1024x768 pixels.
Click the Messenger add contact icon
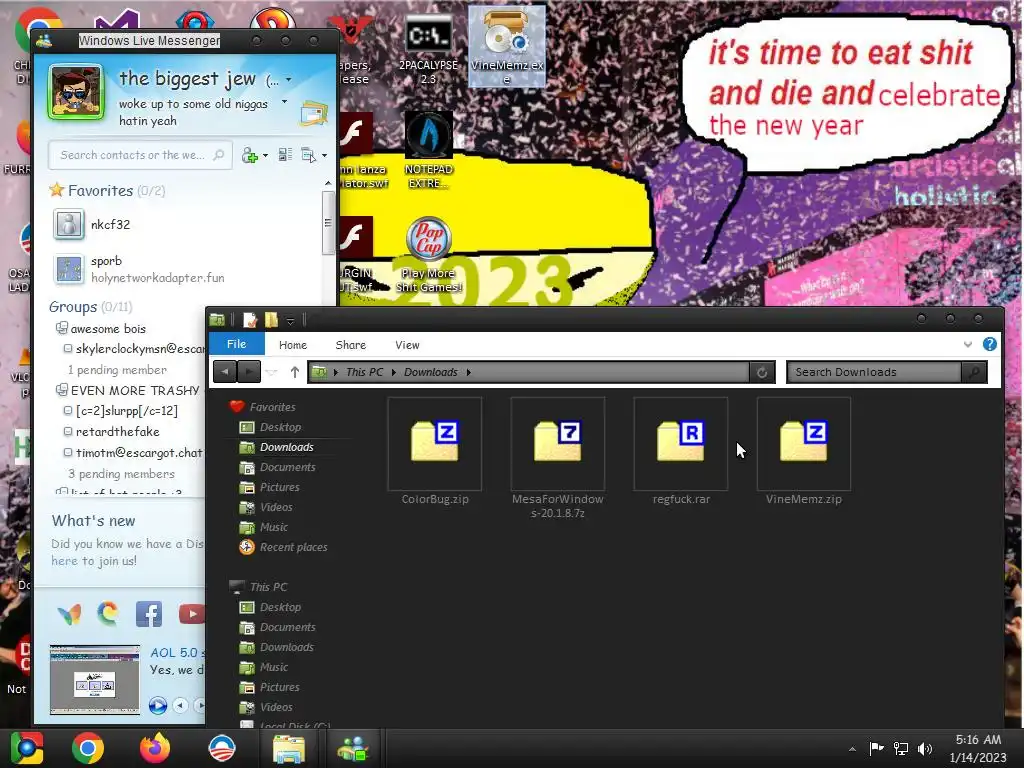[x=249, y=155]
